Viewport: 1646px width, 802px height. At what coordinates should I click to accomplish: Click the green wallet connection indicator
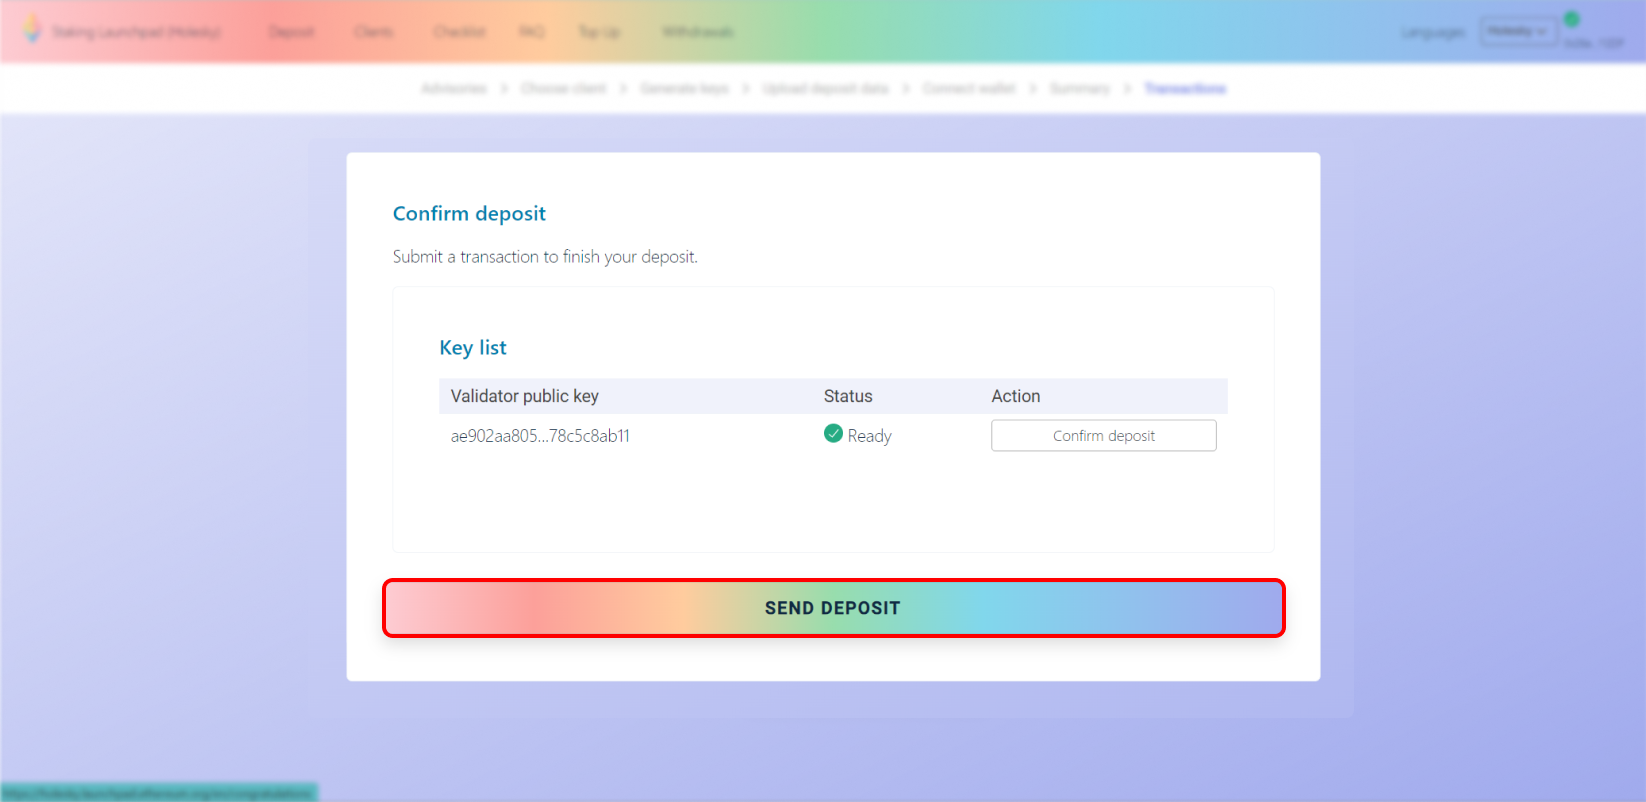(1571, 19)
